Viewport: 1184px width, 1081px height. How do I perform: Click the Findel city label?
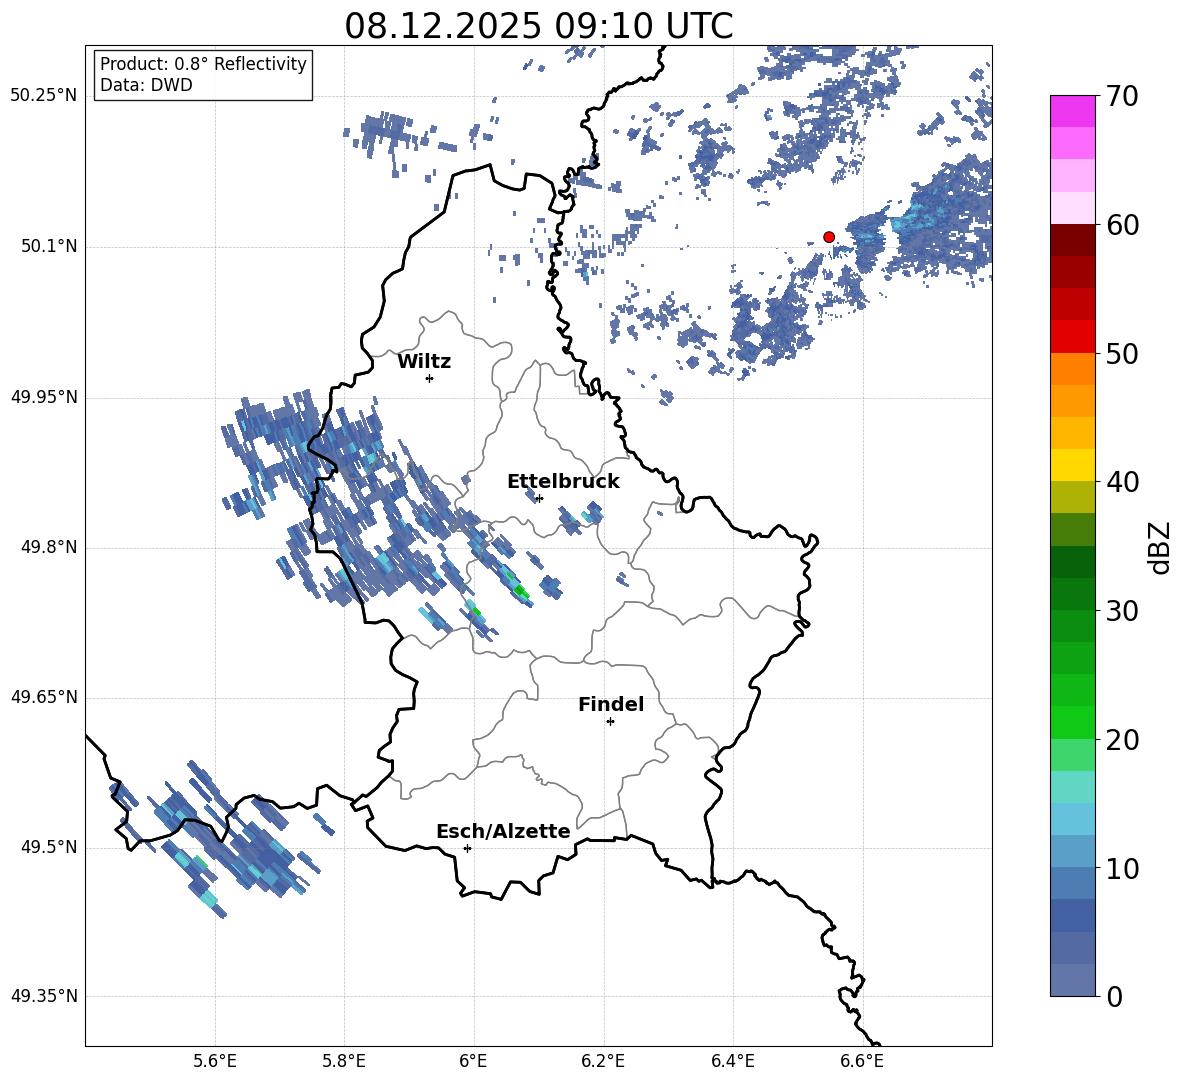click(x=611, y=704)
